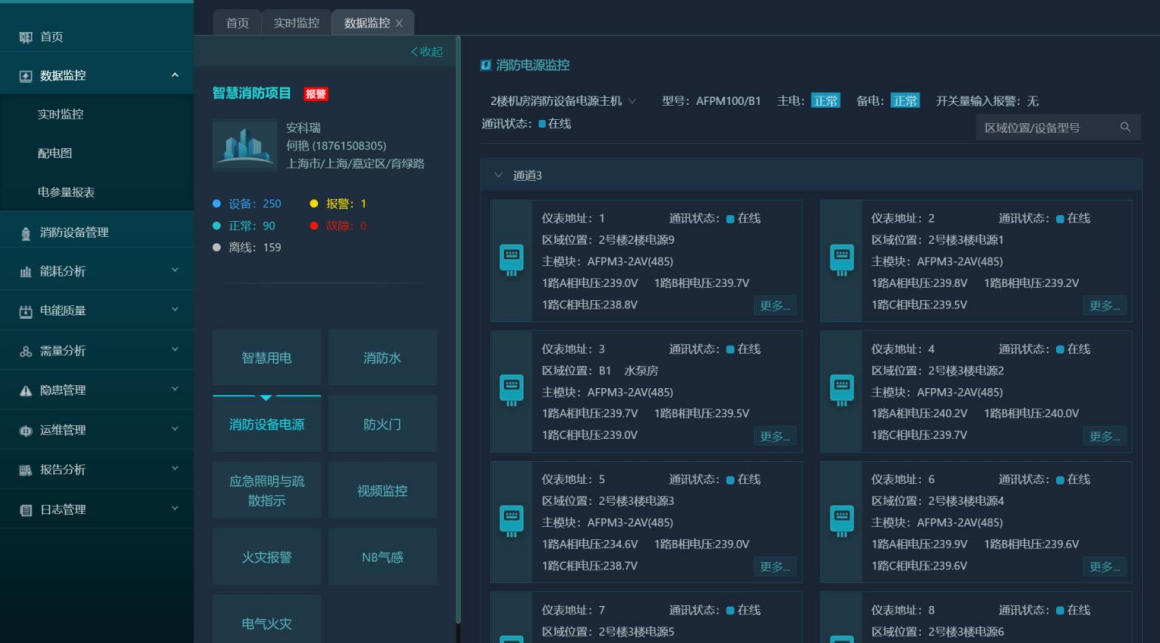Click 更多 on the 仪表地址 3 card
Viewport: 1160px width, 643px height.
pyautogui.click(x=775, y=437)
